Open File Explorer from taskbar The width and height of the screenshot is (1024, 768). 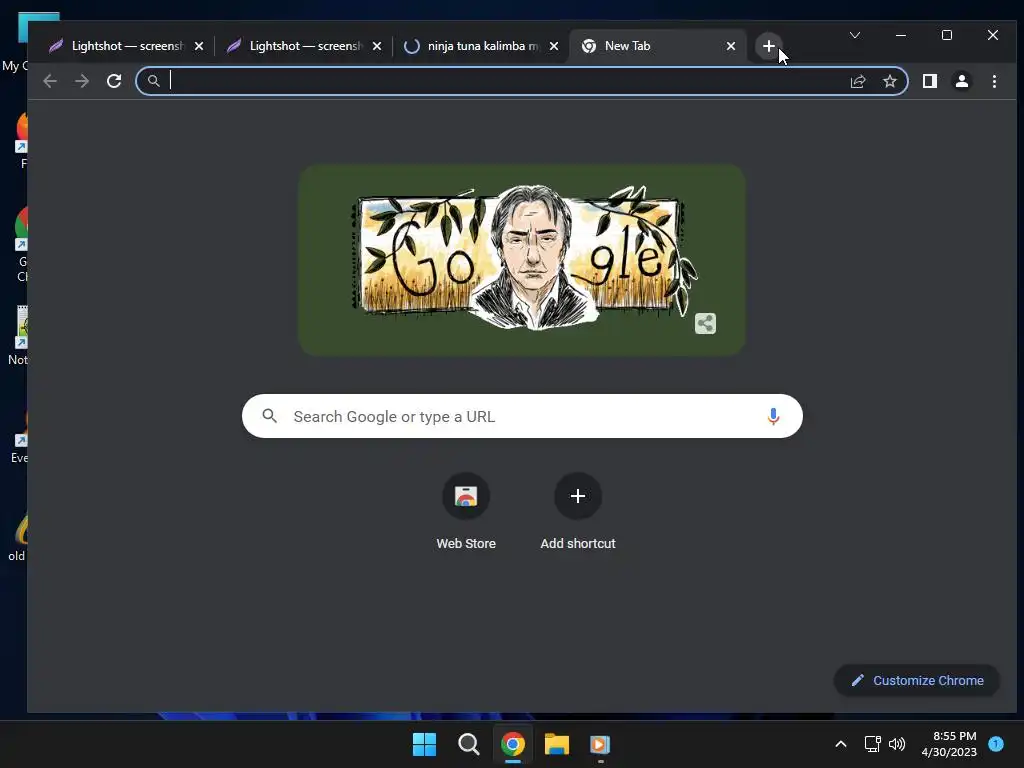point(557,744)
